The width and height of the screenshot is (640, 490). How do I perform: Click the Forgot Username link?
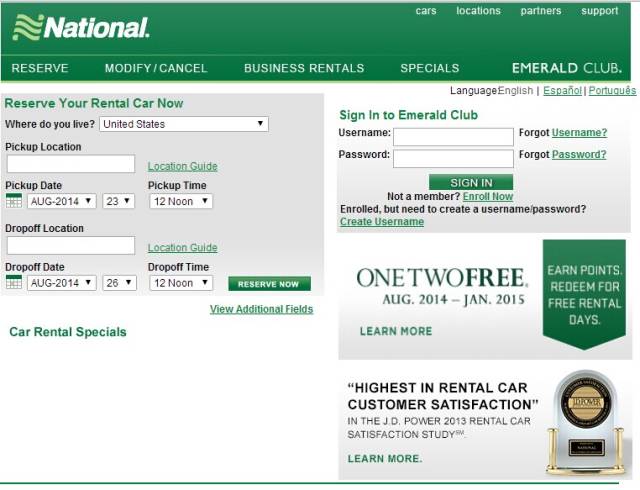point(580,133)
